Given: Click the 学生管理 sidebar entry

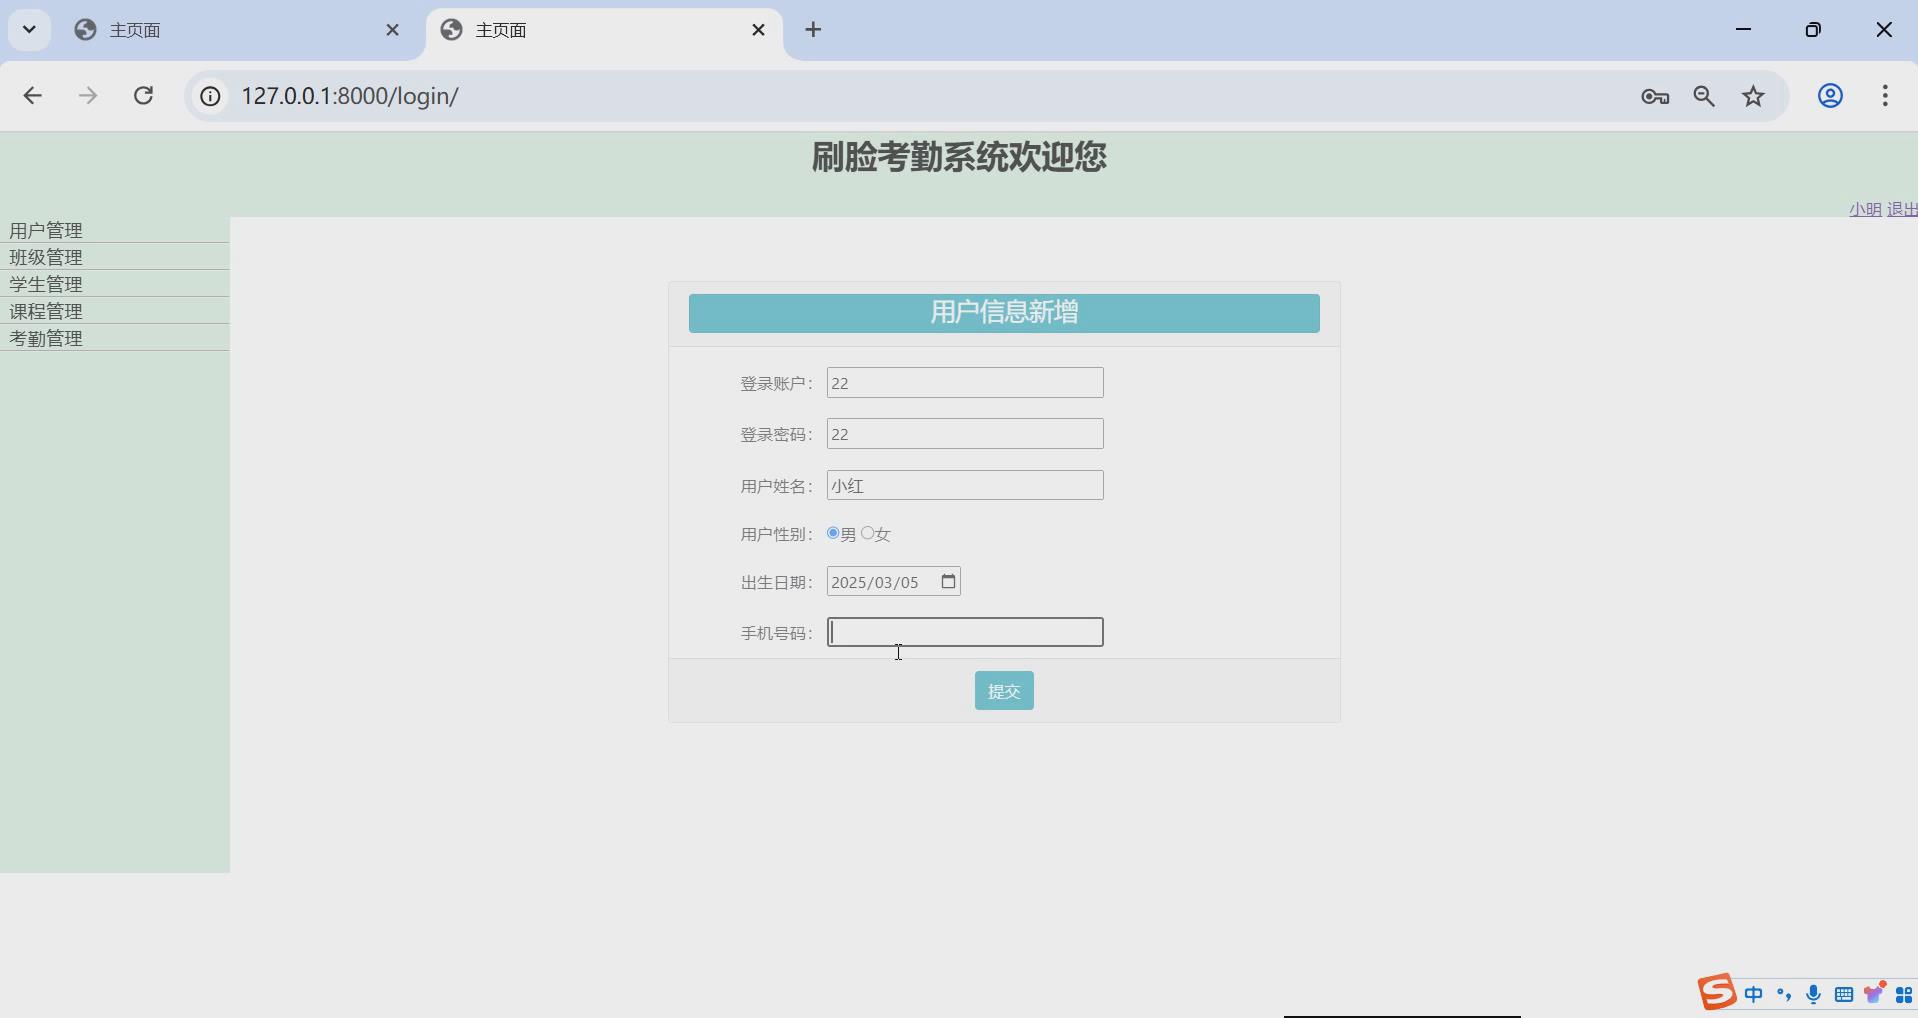Looking at the screenshot, I should tap(46, 283).
